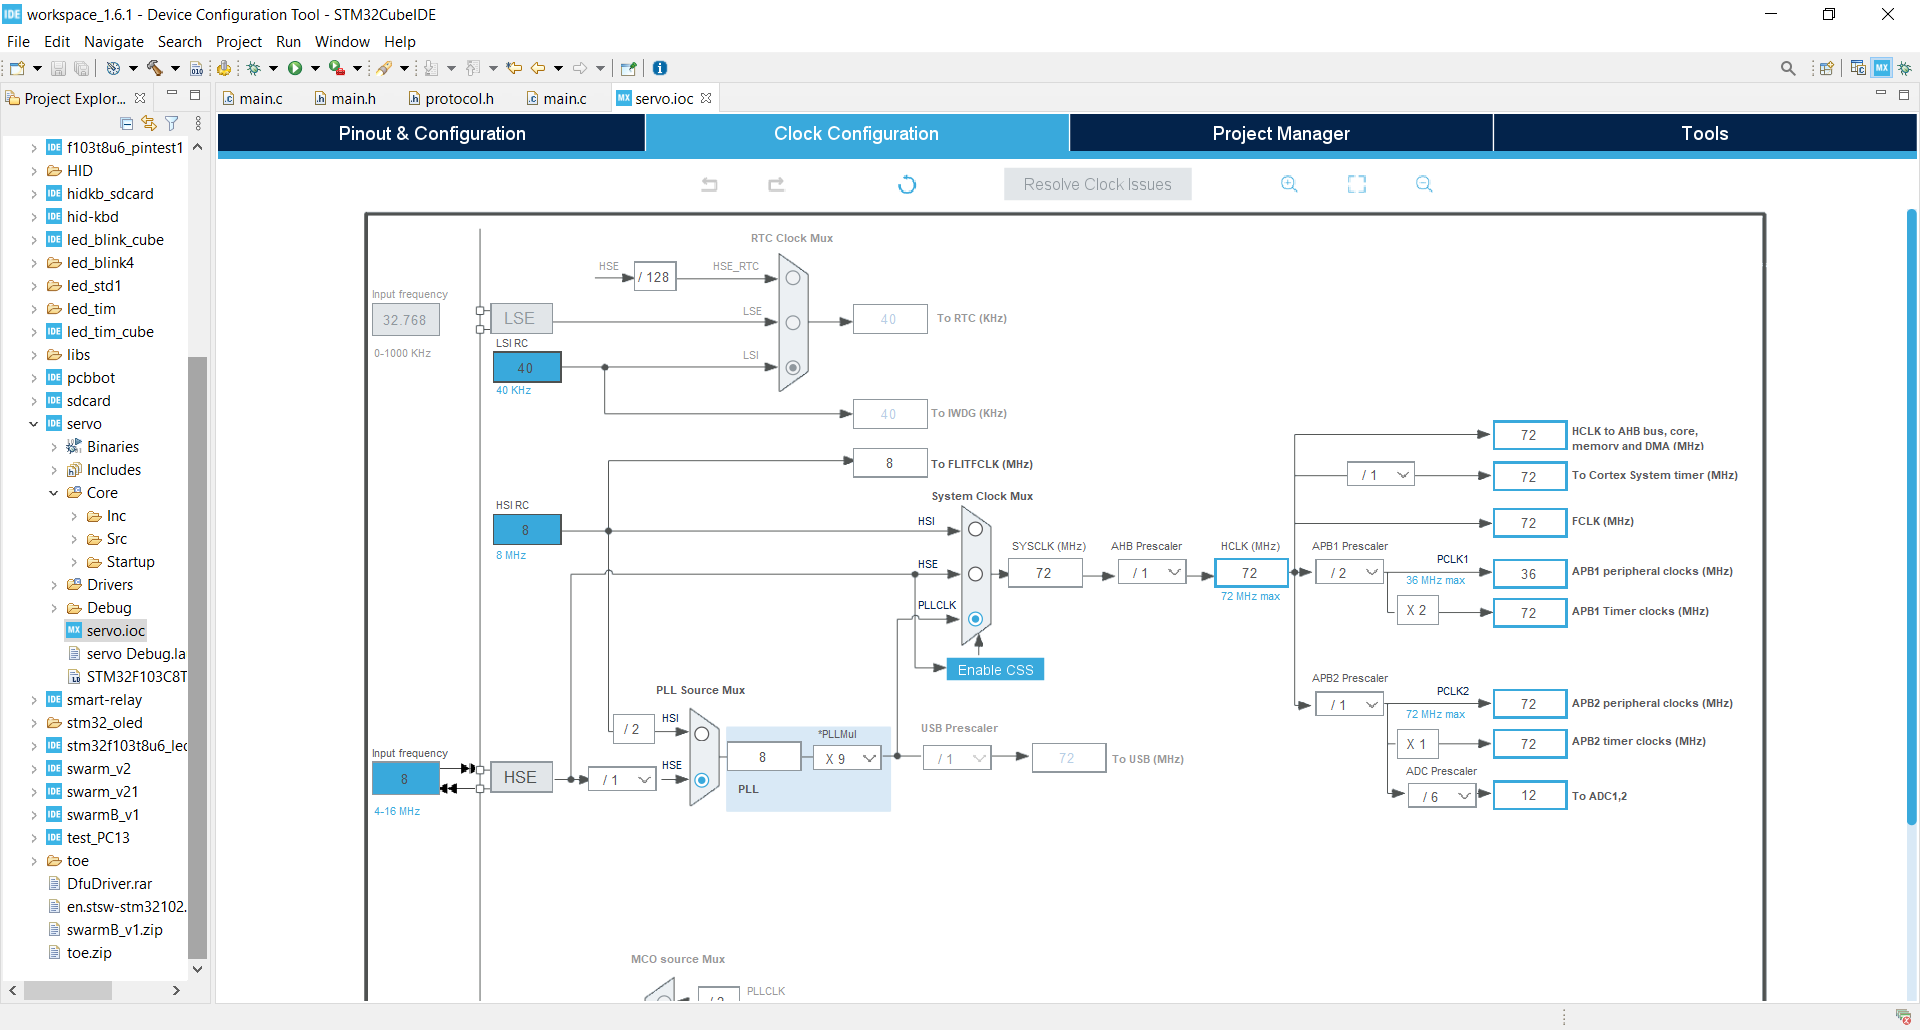Toggle Link with Editor icon
1920x1030 pixels.
[x=149, y=123]
